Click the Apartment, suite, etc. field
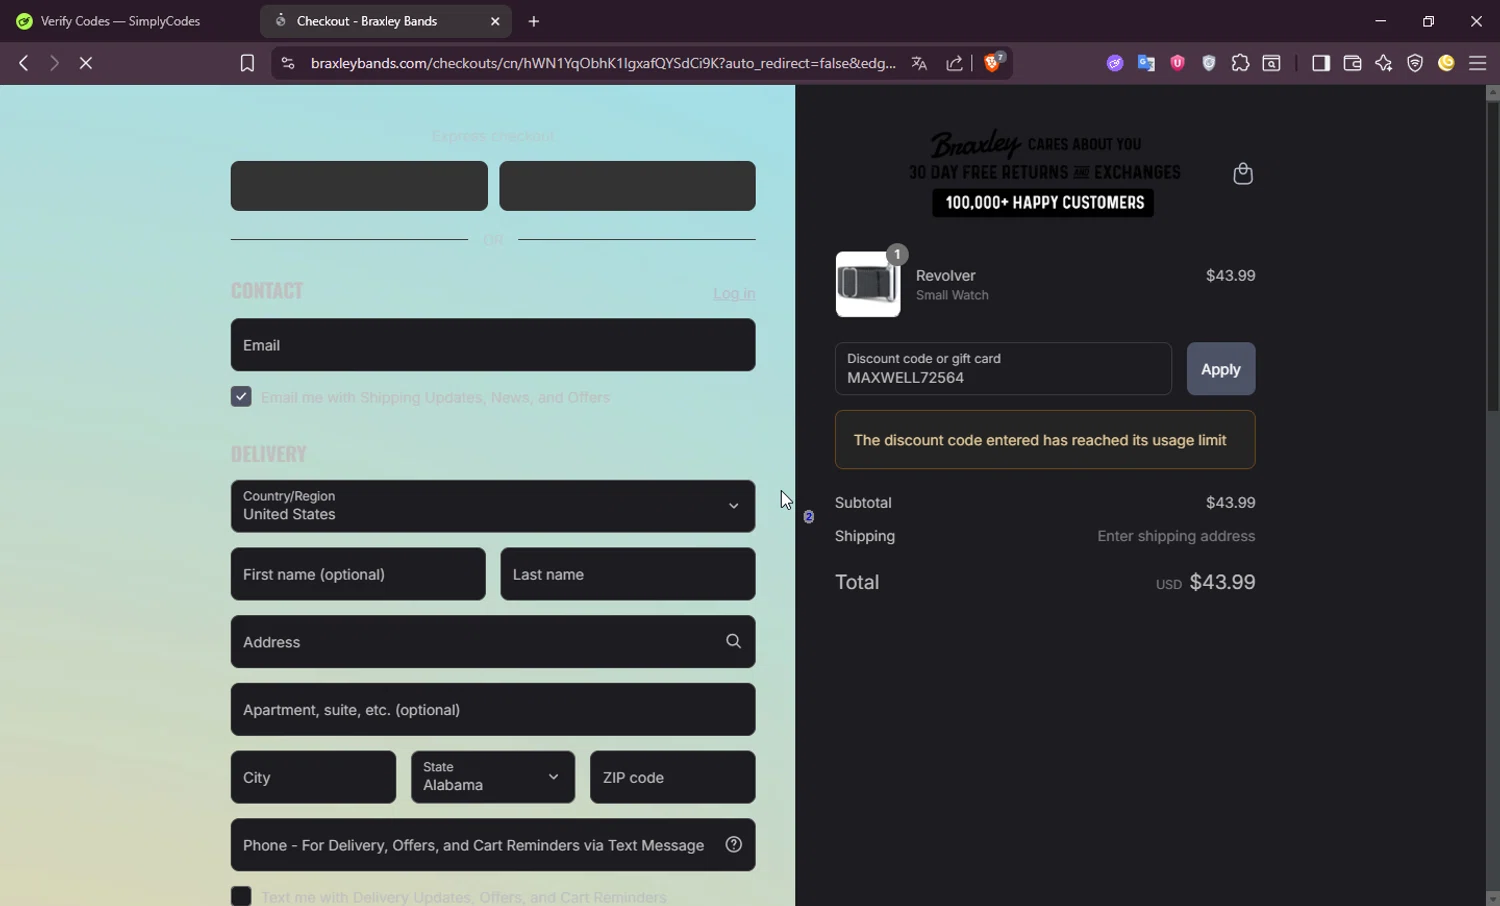1500x906 pixels. [493, 710]
